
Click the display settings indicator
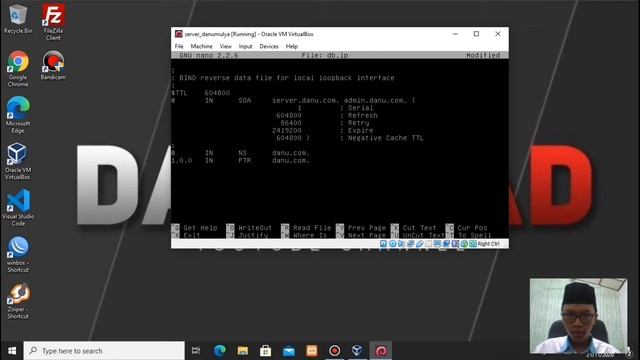click(x=437, y=244)
